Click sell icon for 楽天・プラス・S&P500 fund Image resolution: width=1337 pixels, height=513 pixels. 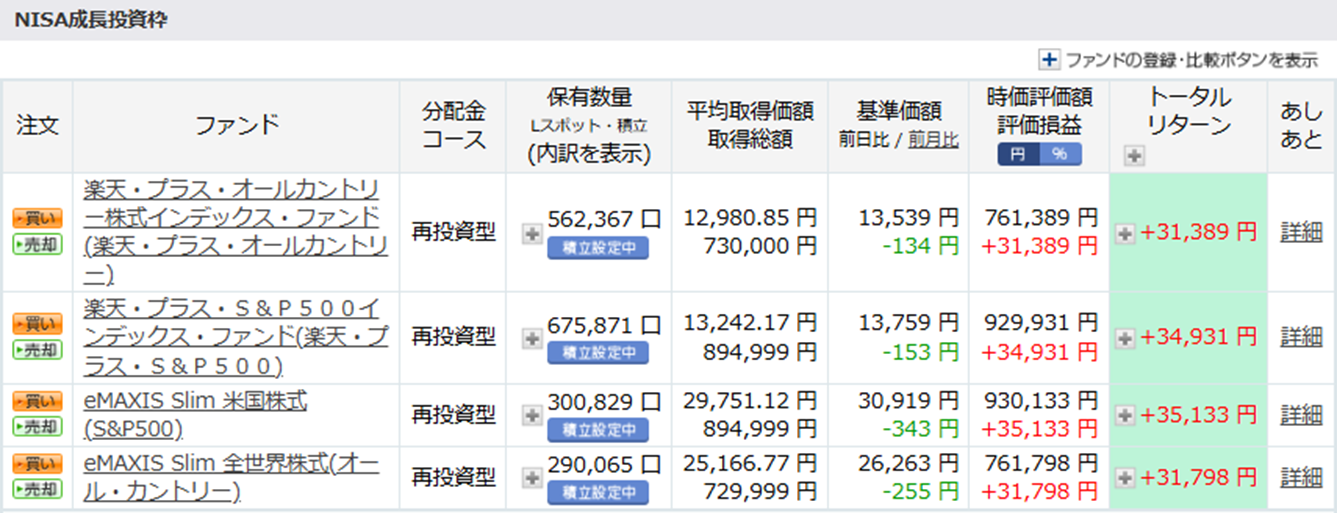pyautogui.click(x=37, y=349)
